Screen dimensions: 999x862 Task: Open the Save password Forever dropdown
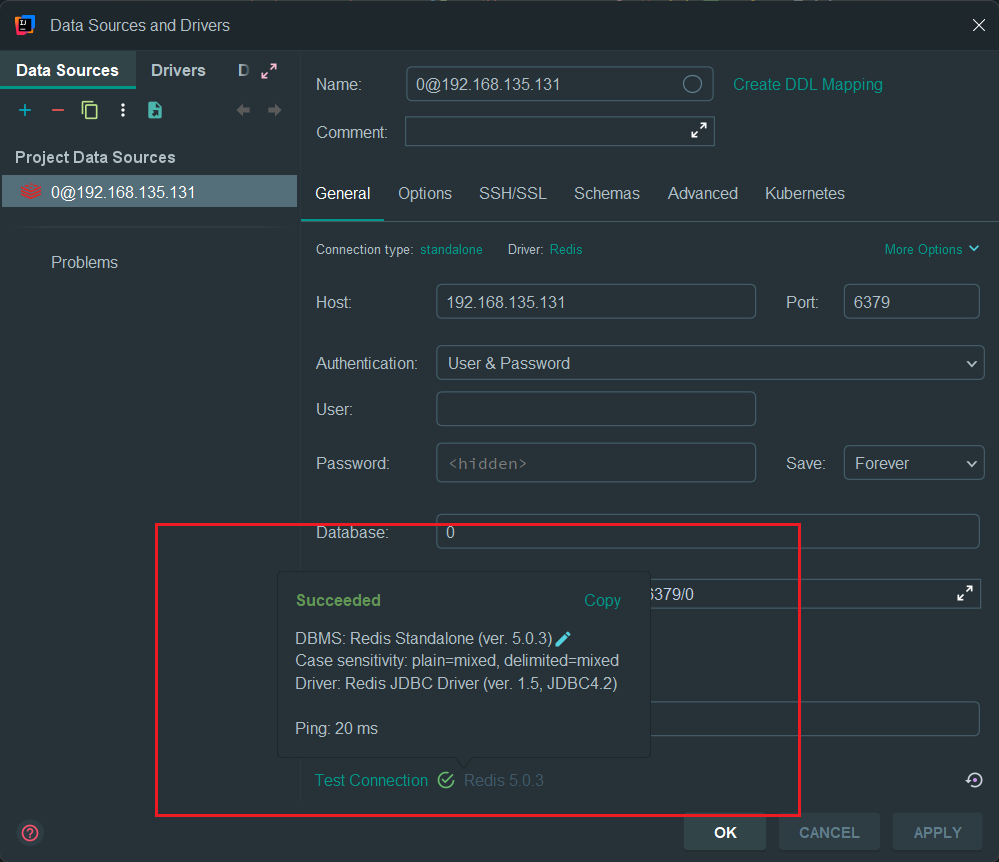914,463
